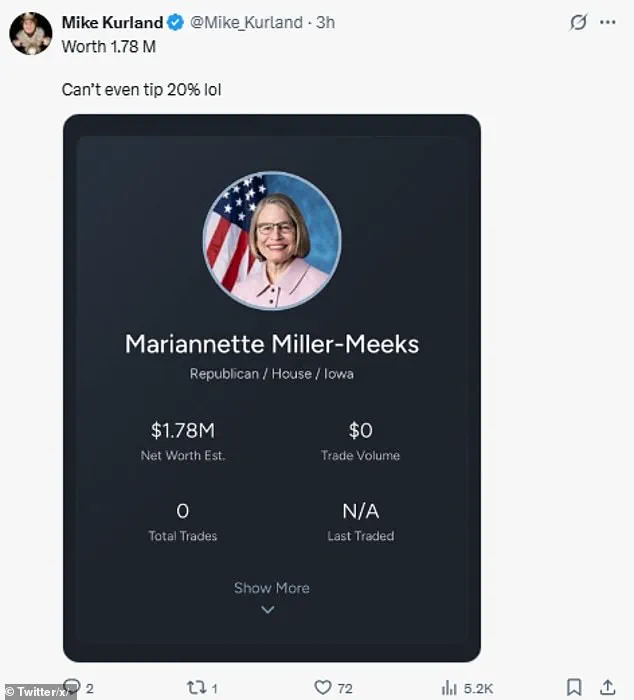Select the Mariannette Miller-Meeks name heading
The image size is (634, 700).
(x=272, y=344)
